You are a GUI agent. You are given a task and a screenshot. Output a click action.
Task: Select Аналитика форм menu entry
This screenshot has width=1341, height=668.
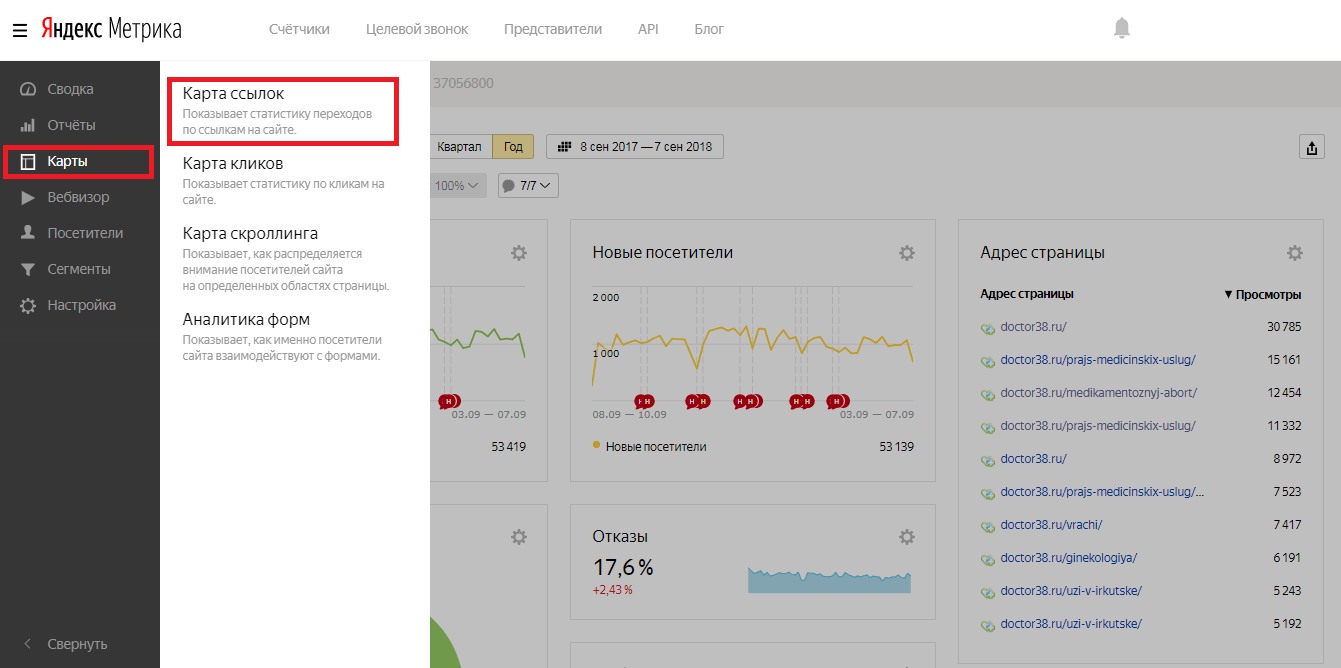pos(246,320)
